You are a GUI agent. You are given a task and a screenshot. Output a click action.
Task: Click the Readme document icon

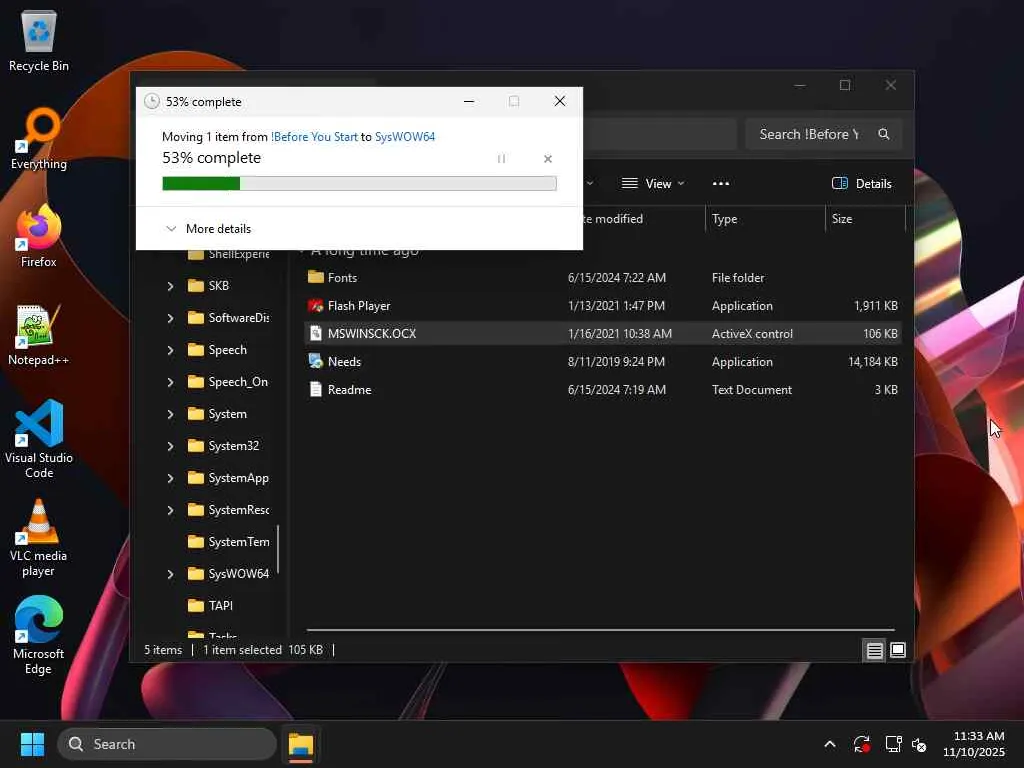tap(316, 389)
